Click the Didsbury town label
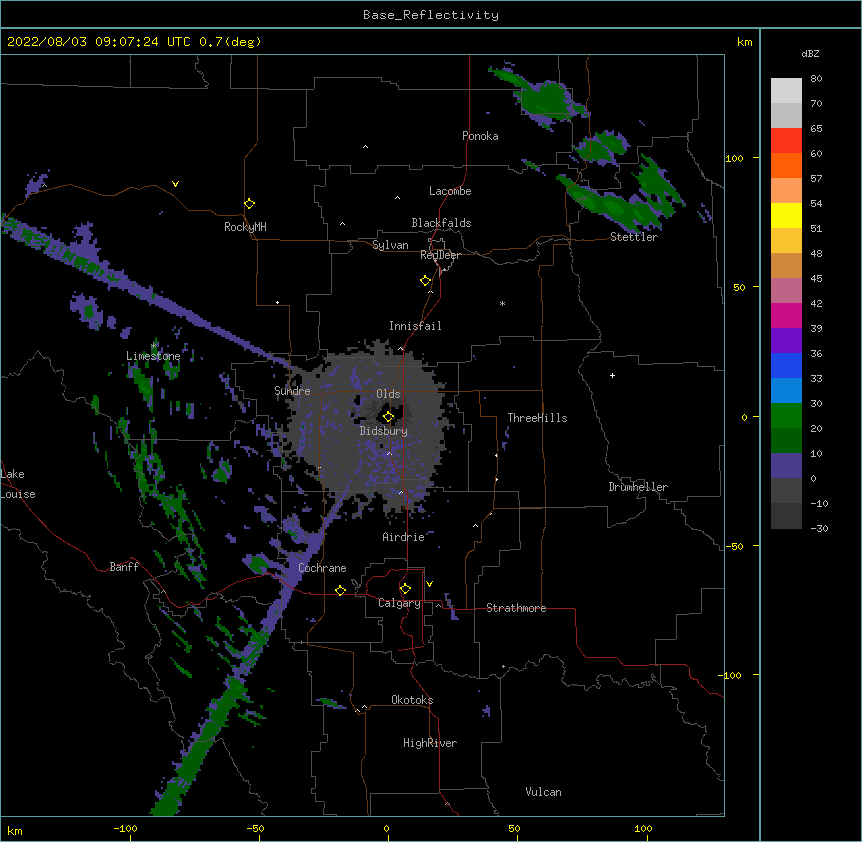The image size is (862, 842). (x=384, y=431)
